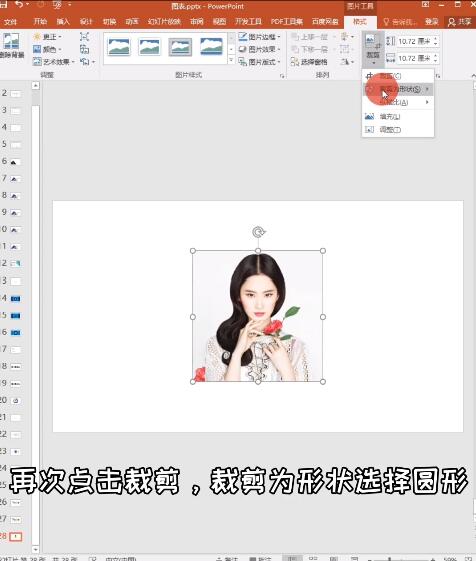This screenshot has width=476, height=561.
Task: Choose Crop to Shape (裁剪为形状(S)) menu item
Action: point(398,89)
